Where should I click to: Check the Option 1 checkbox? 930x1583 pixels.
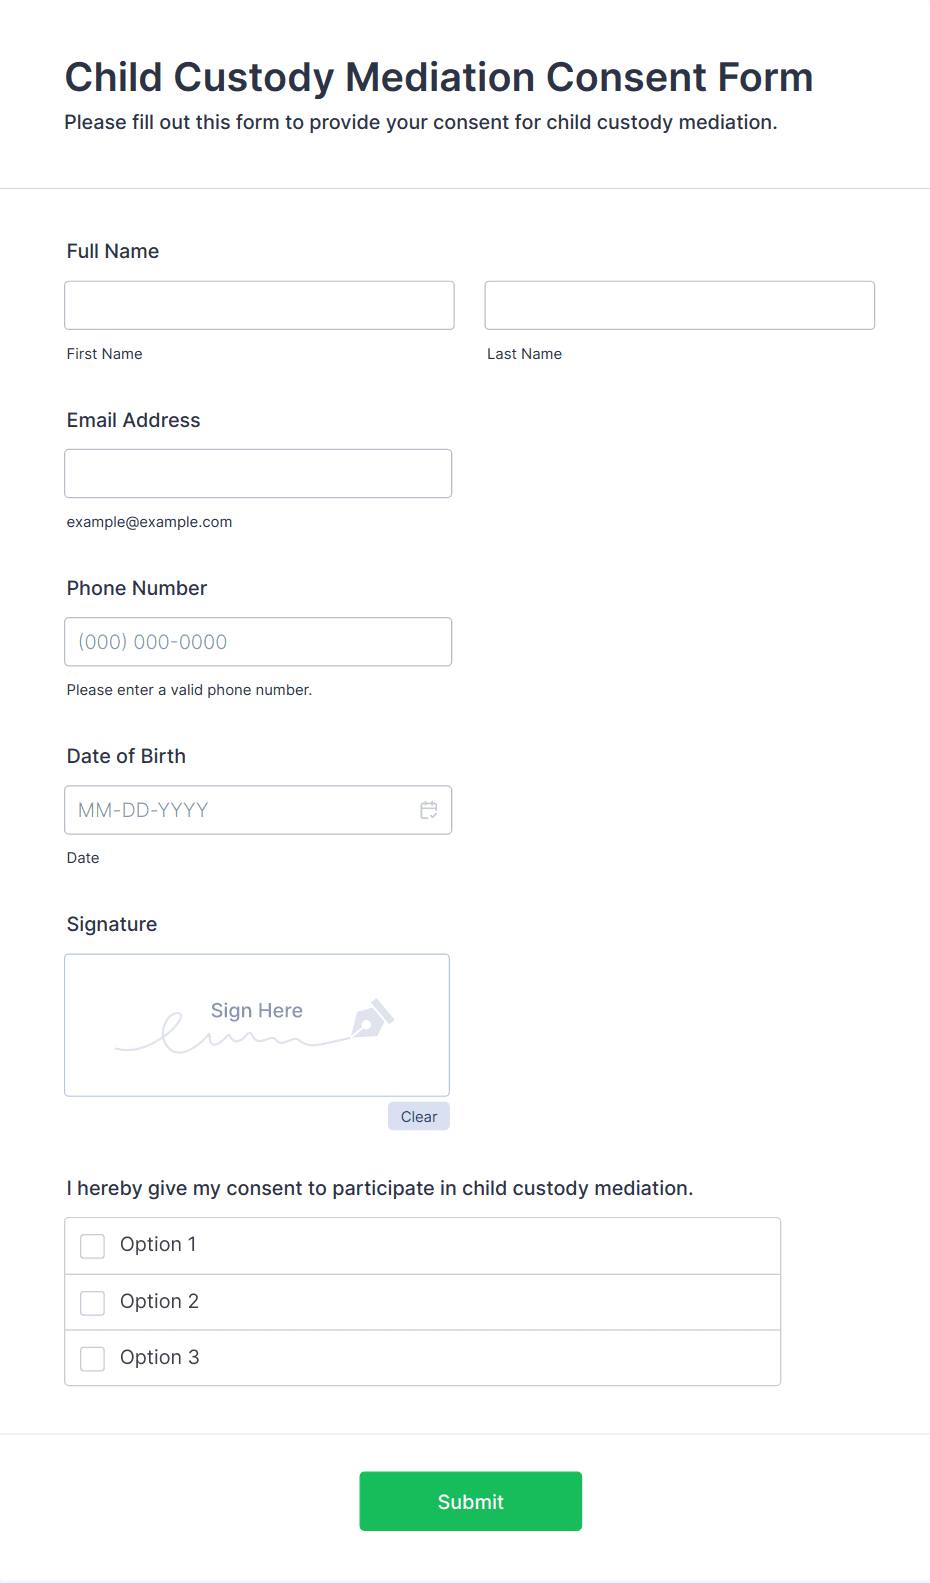(93, 1246)
